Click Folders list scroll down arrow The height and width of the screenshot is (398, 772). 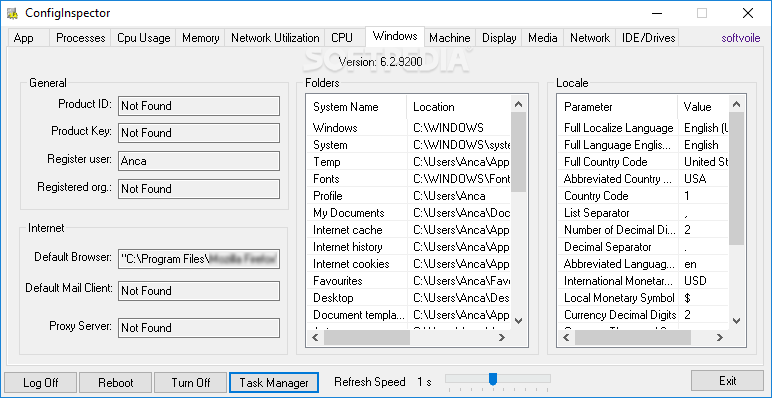coord(518,321)
